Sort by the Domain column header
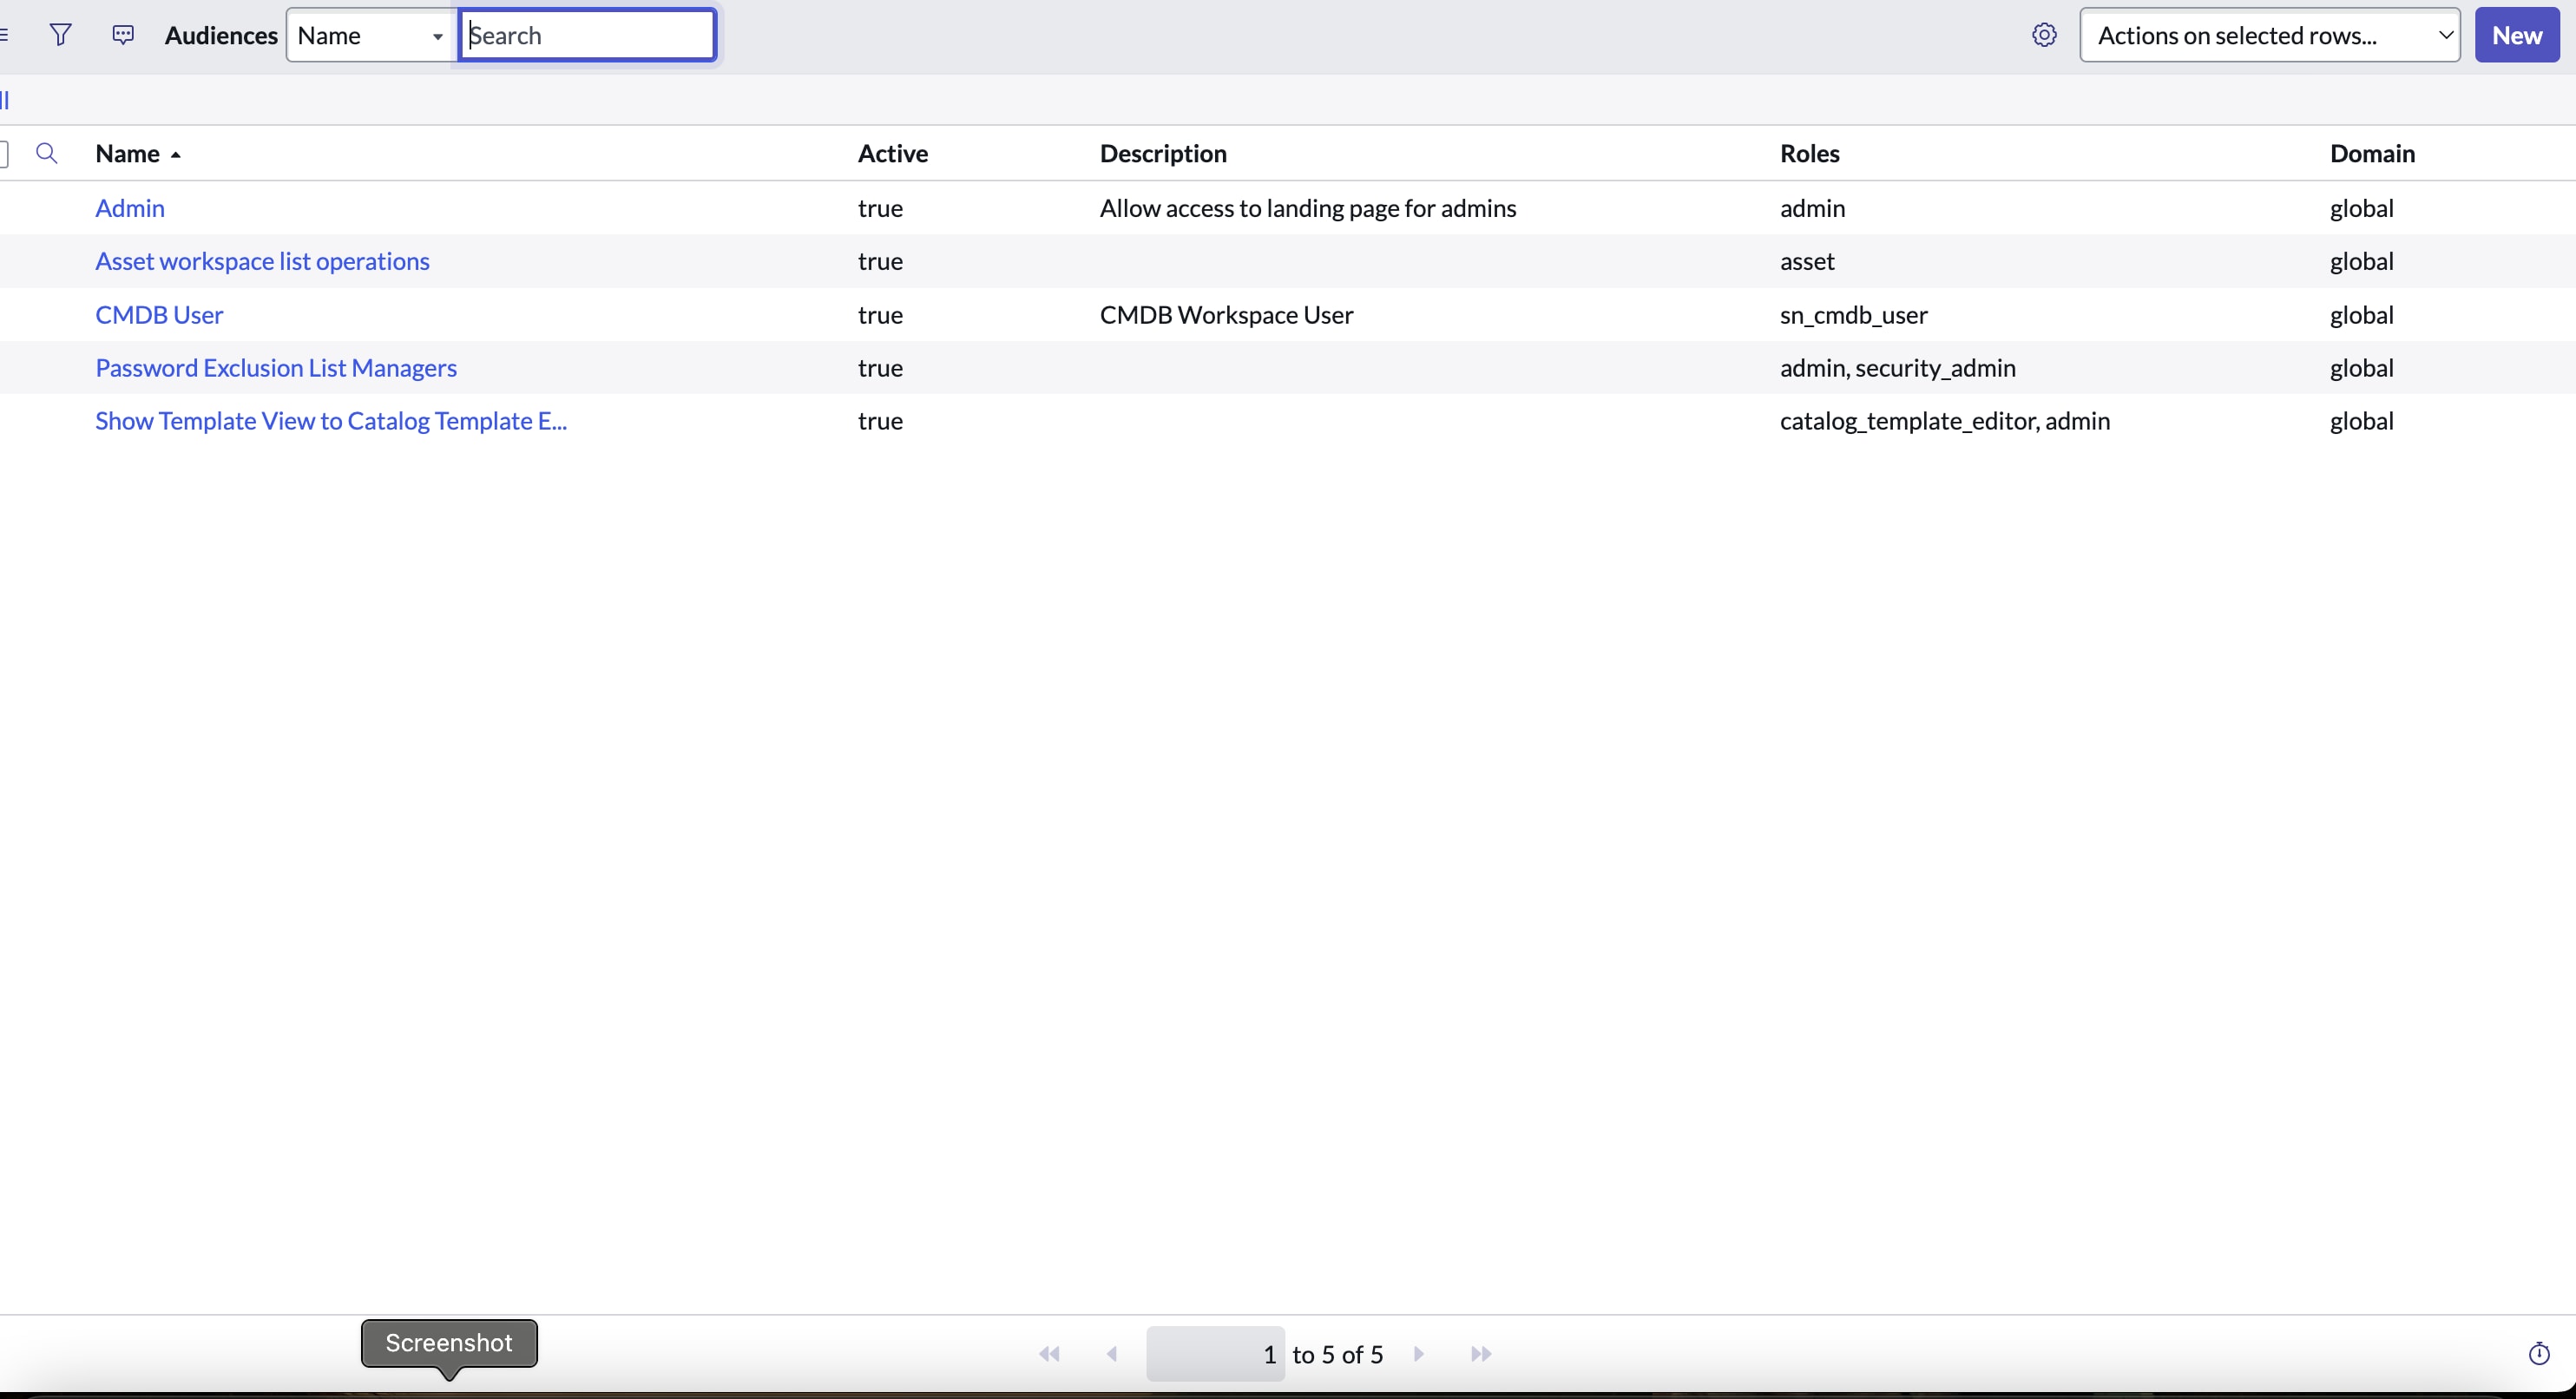This screenshot has width=2576, height=1399. pyautogui.click(x=2372, y=153)
